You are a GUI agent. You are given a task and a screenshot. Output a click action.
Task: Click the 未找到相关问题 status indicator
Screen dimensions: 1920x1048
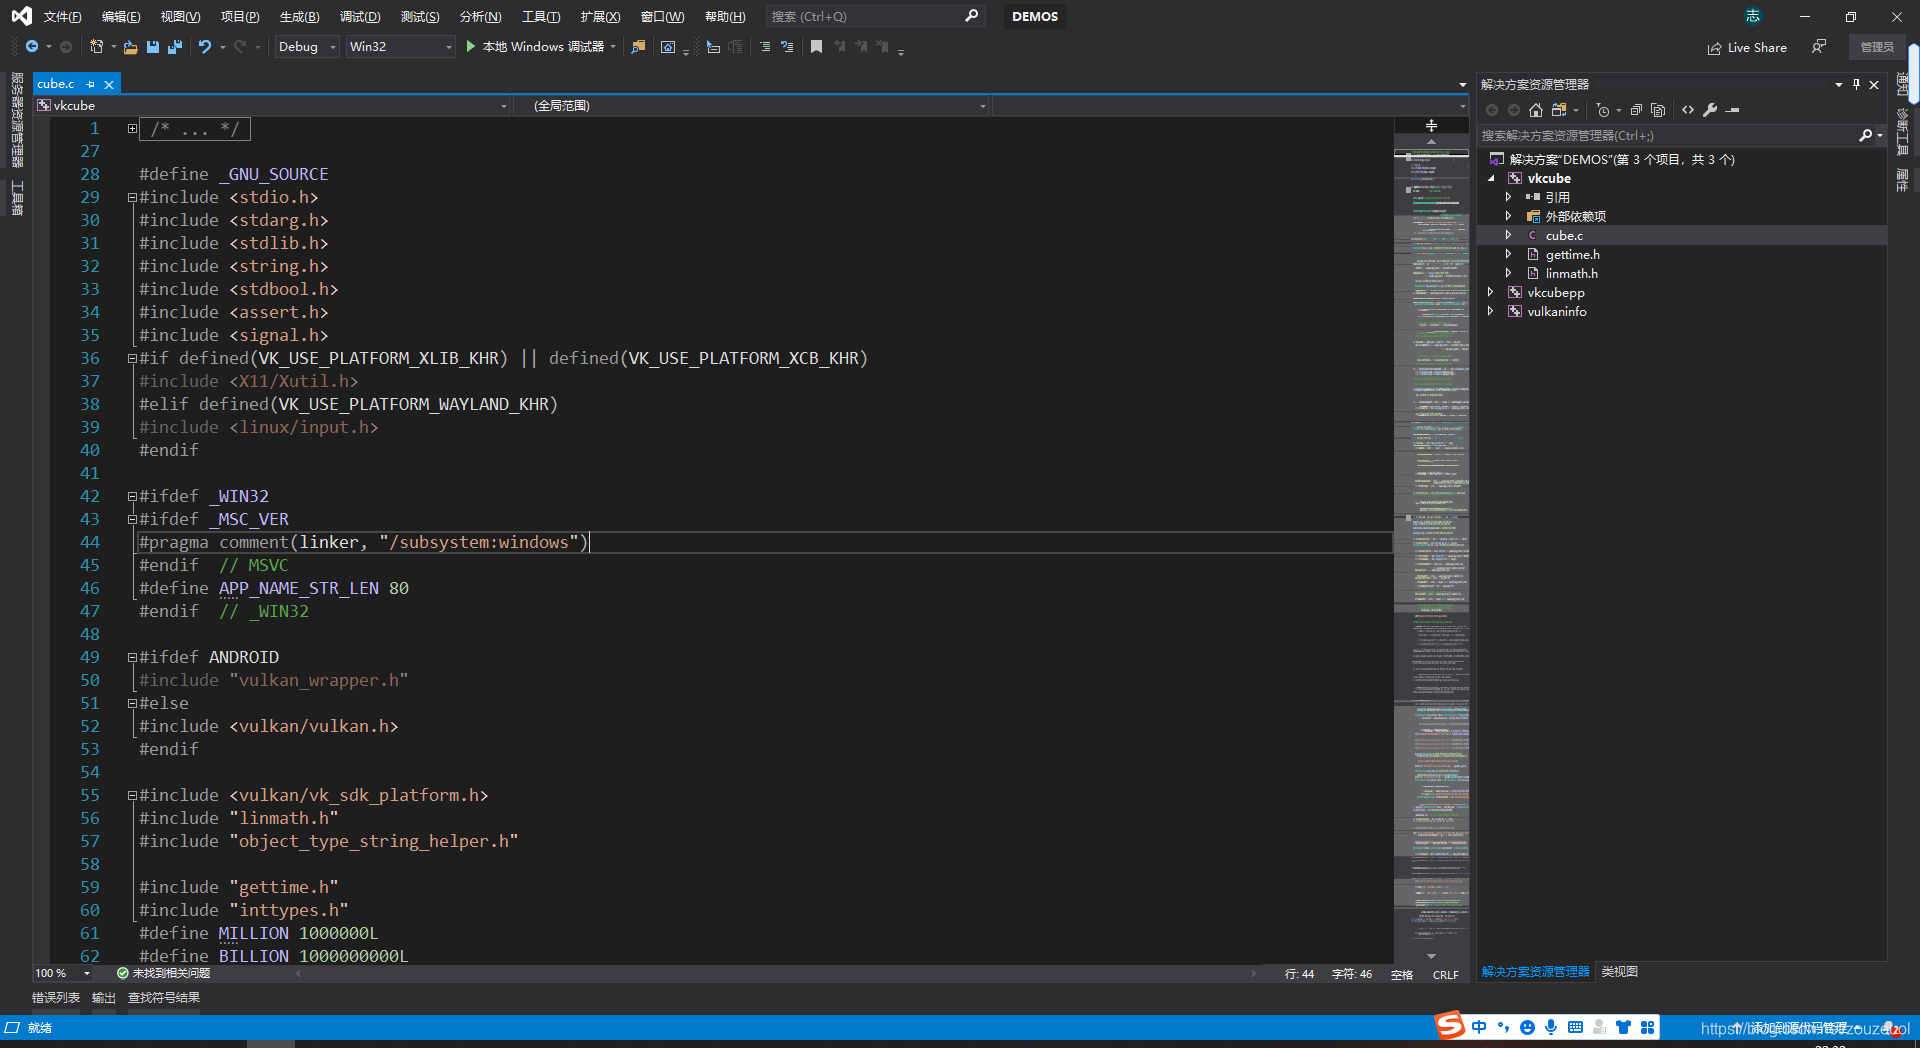163,973
